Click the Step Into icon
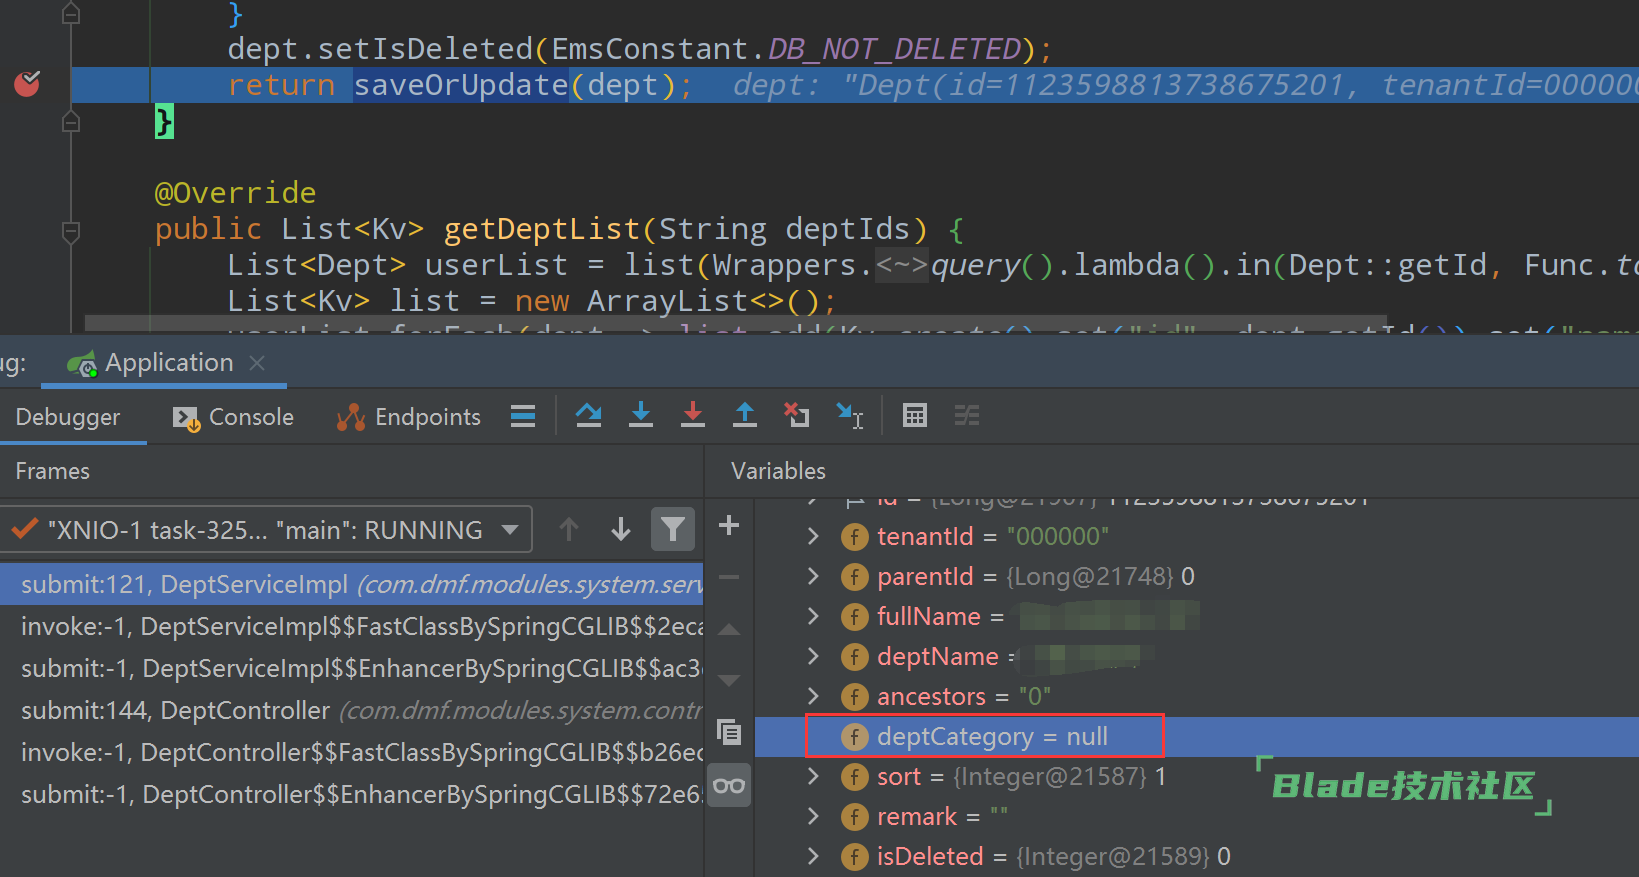 point(641,415)
